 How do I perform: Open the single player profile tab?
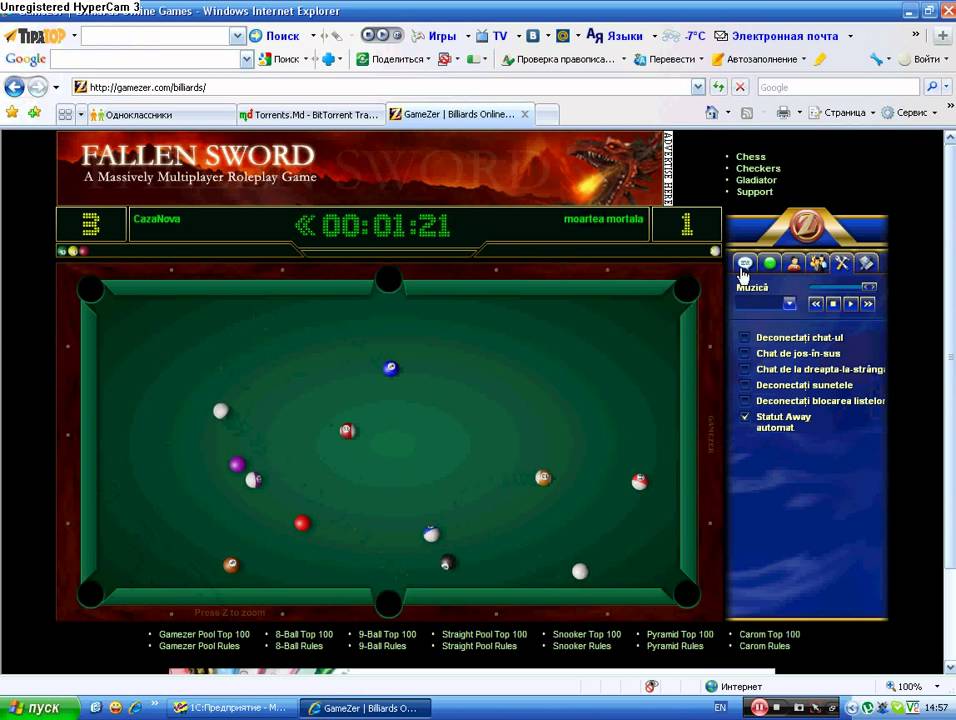[x=794, y=263]
